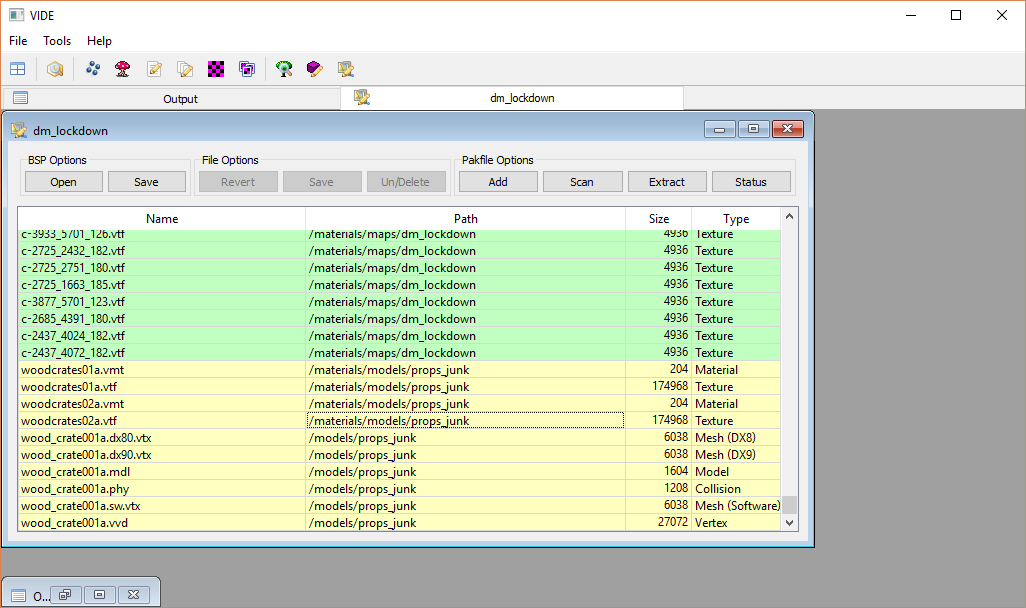Viewport: 1026px width, 608px height.
Task: Click the file list scrollbar thumb
Action: 790,505
